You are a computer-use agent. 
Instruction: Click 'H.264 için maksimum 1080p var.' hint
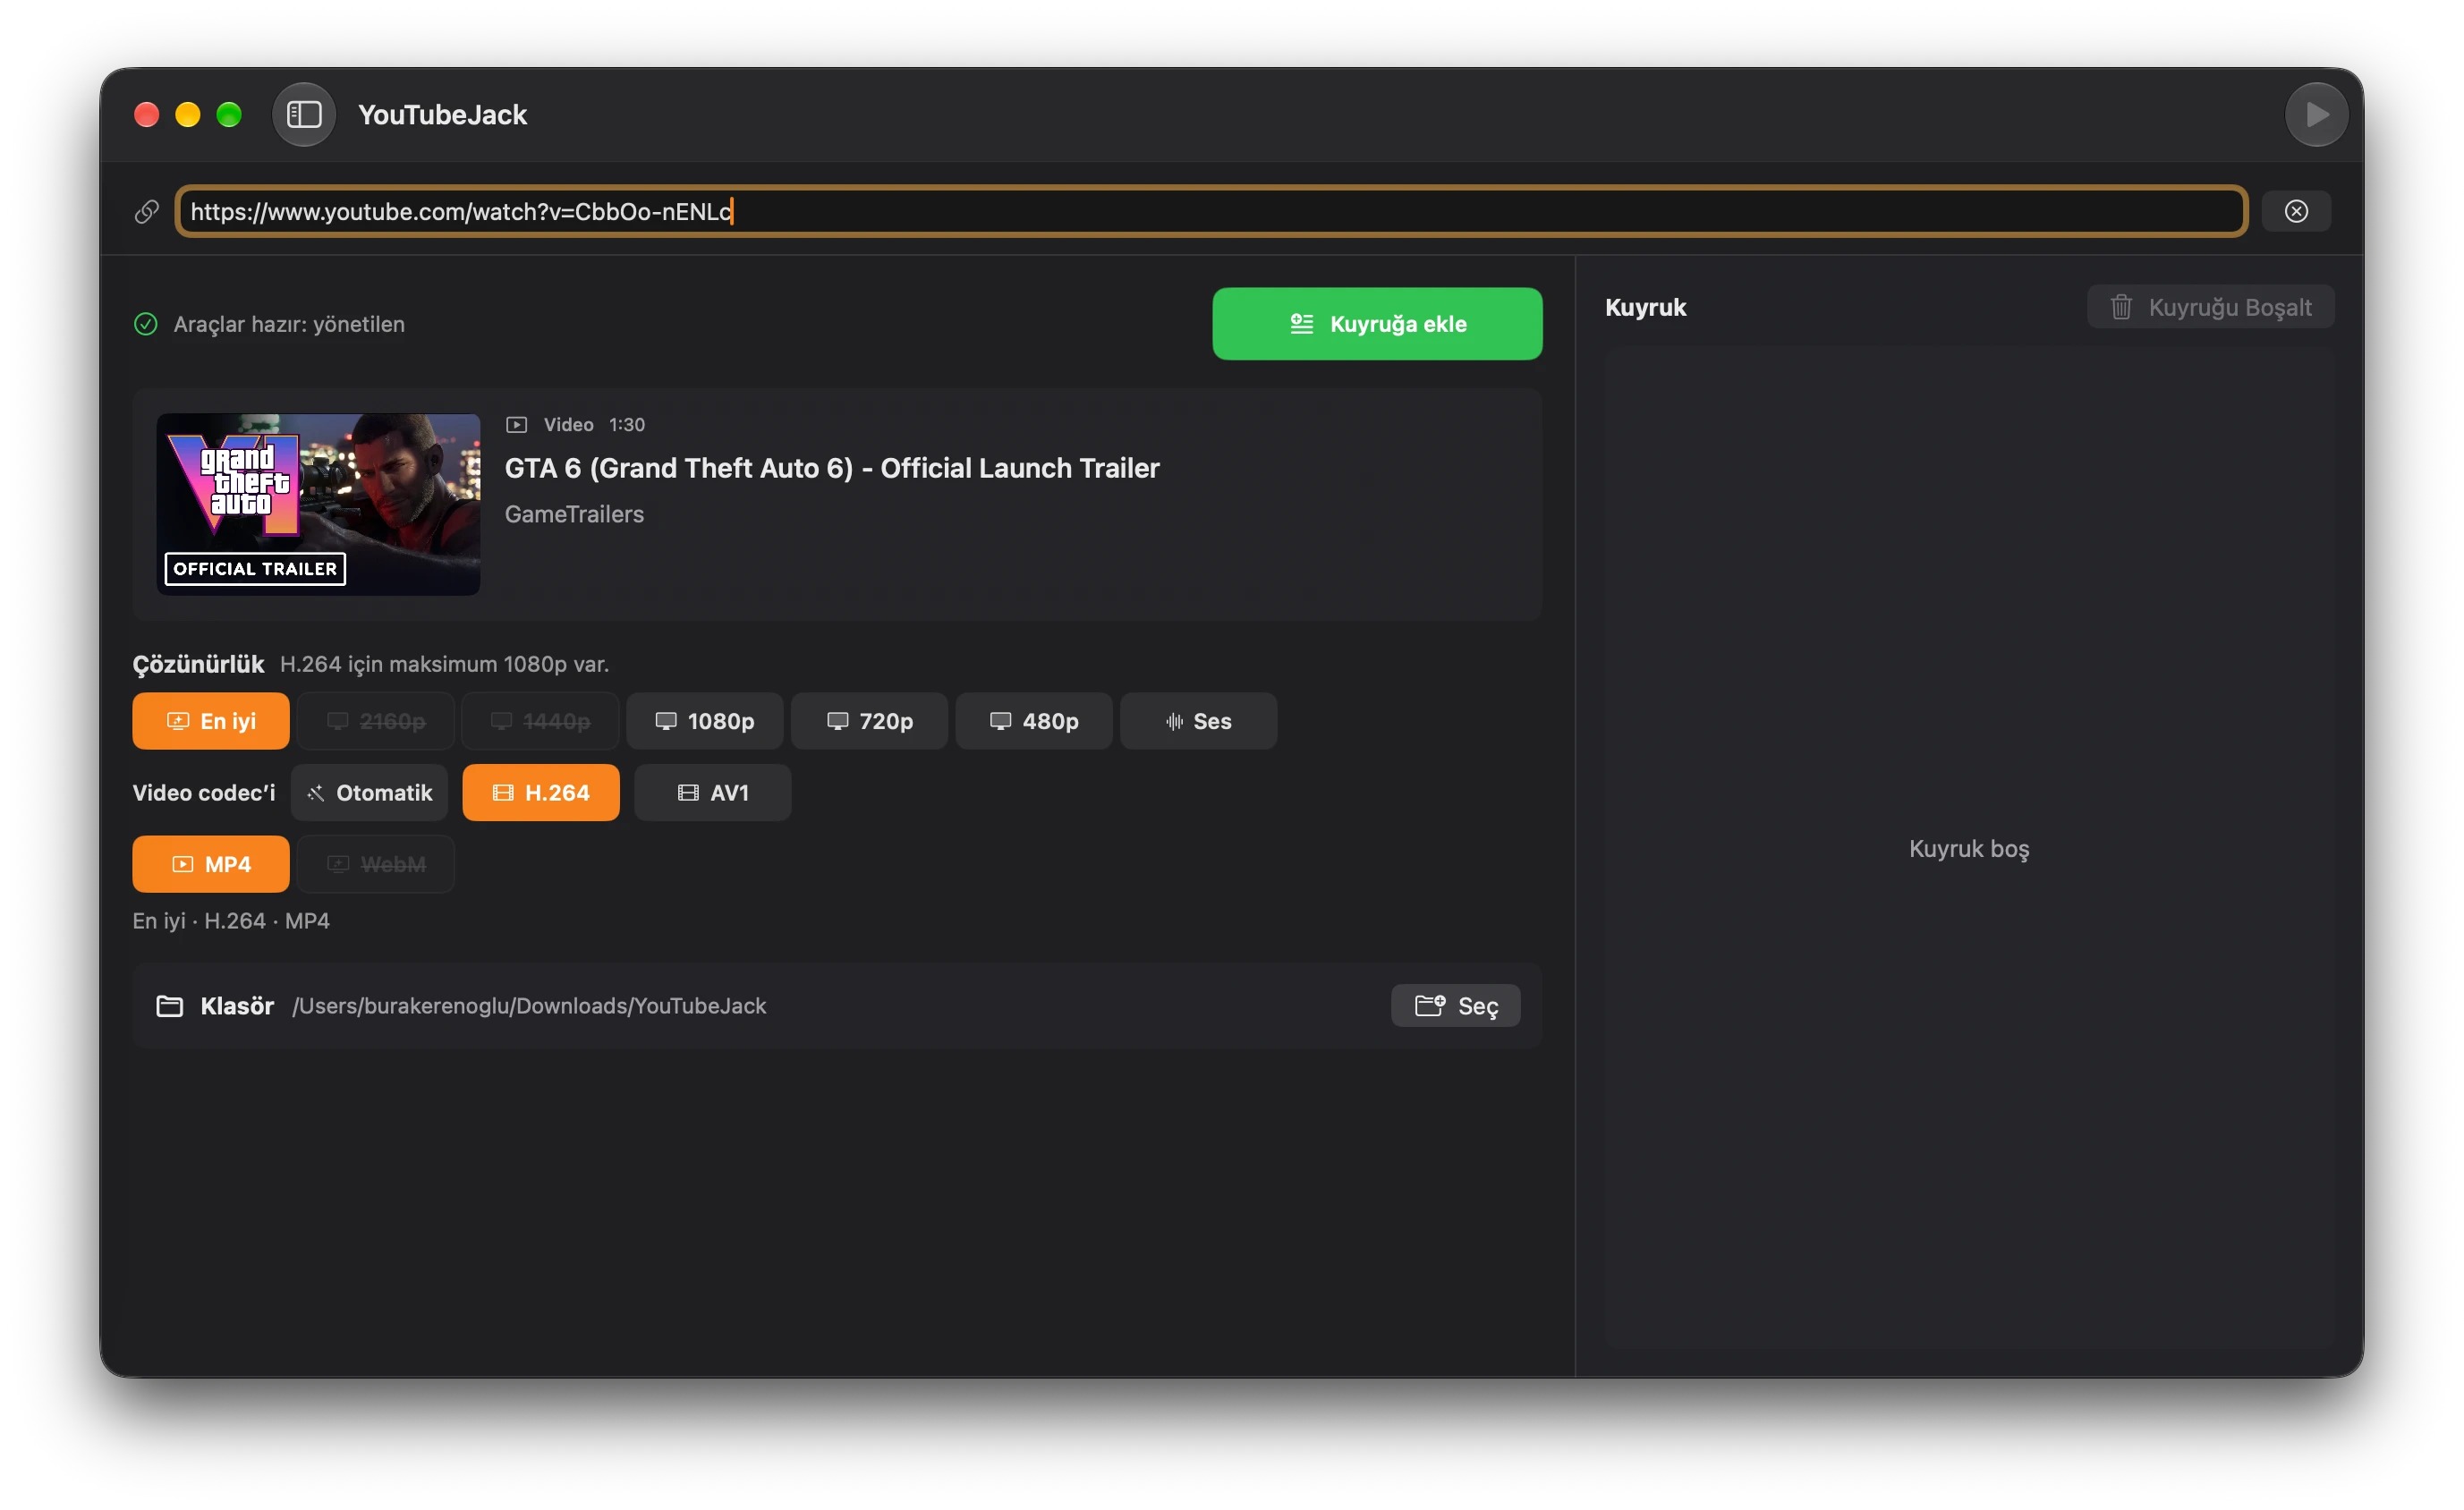click(x=444, y=664)
